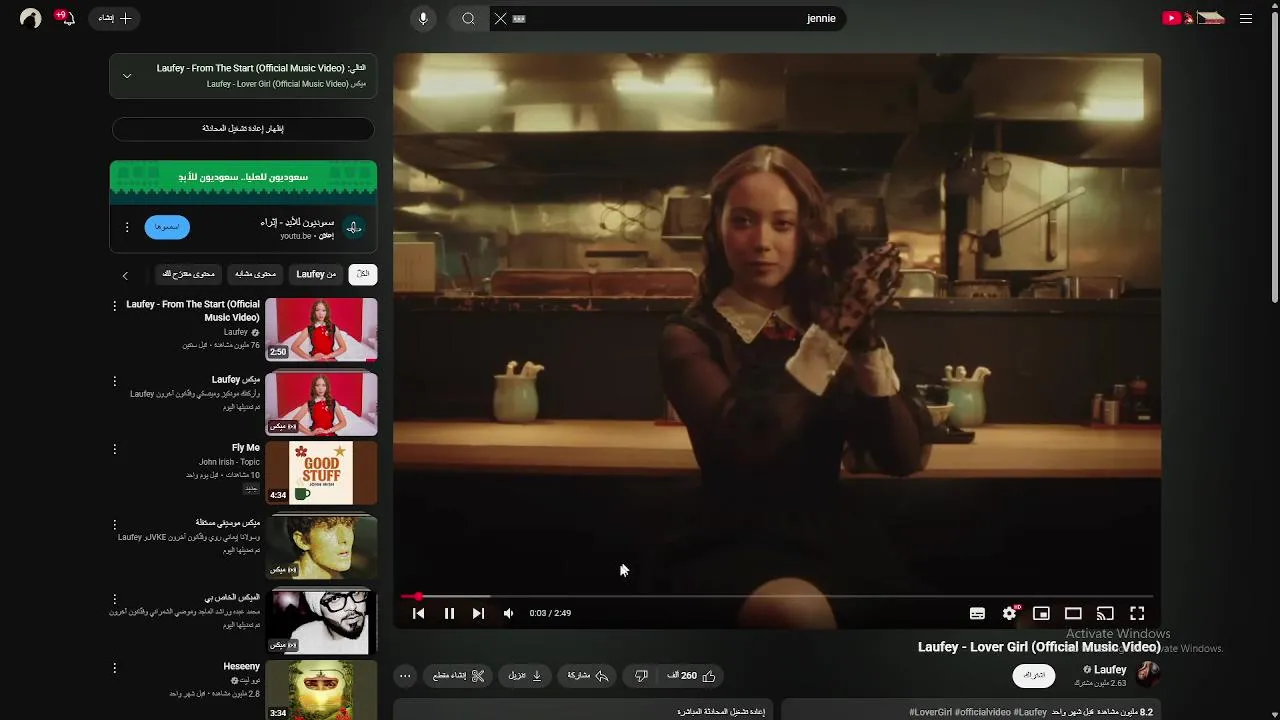1280x720 pixels.
Task: Skip to previous video
Action: click(419, 613)
